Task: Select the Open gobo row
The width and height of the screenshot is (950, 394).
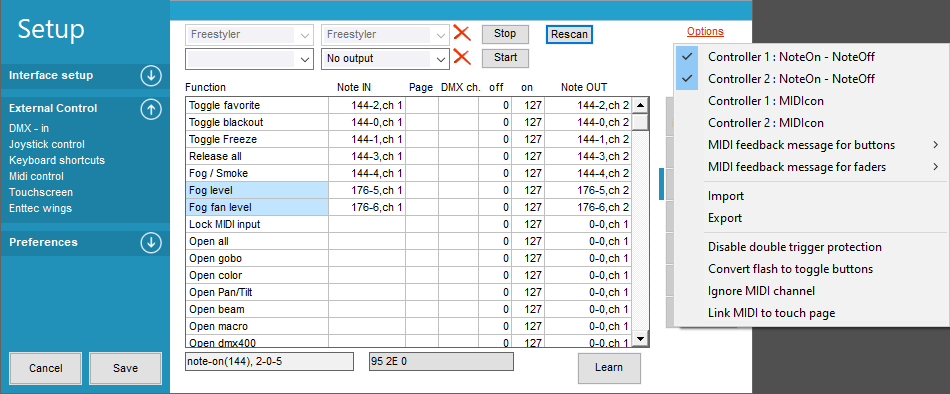Action: coord(408,258)
